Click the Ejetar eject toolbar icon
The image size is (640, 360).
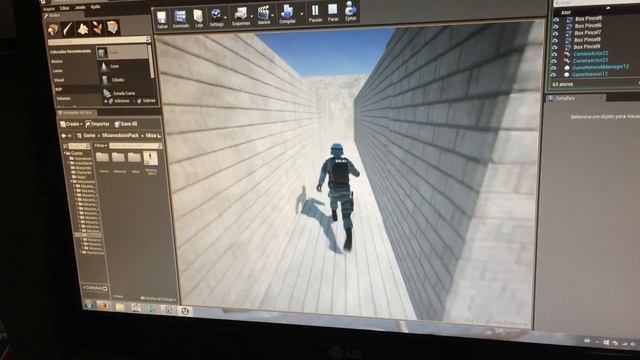pyautogui.click(x=351, y=11)
